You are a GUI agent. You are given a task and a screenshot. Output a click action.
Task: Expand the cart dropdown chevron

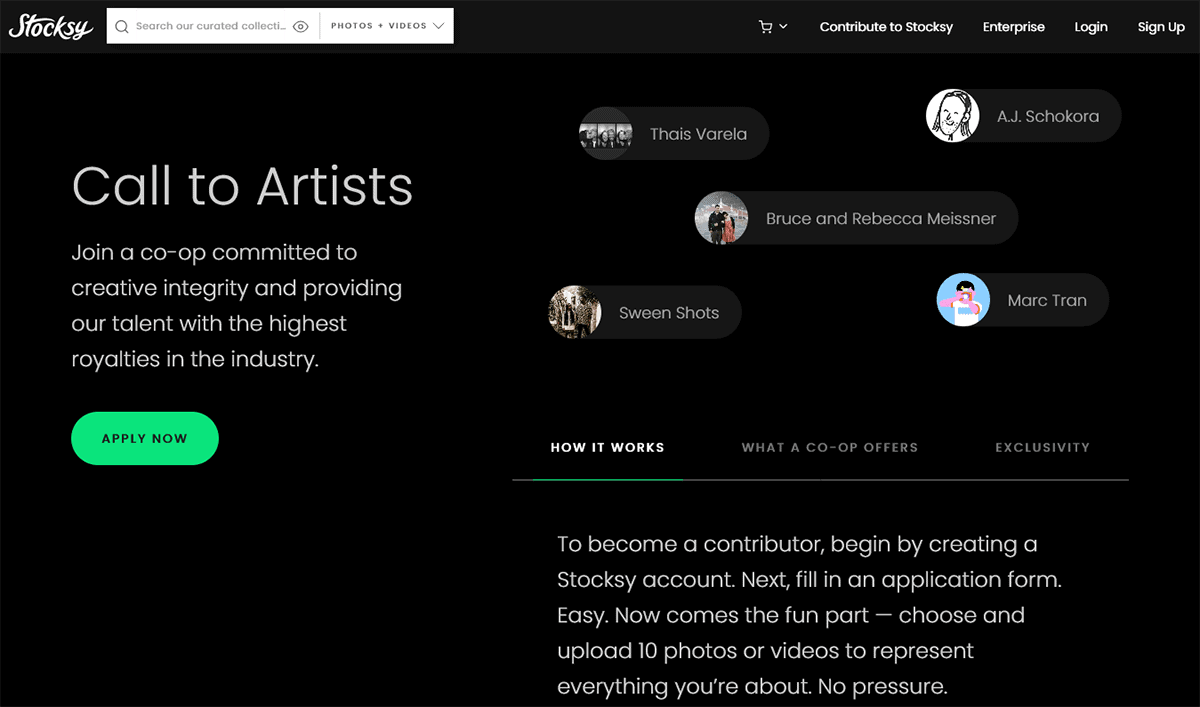(x=783, y=27)
